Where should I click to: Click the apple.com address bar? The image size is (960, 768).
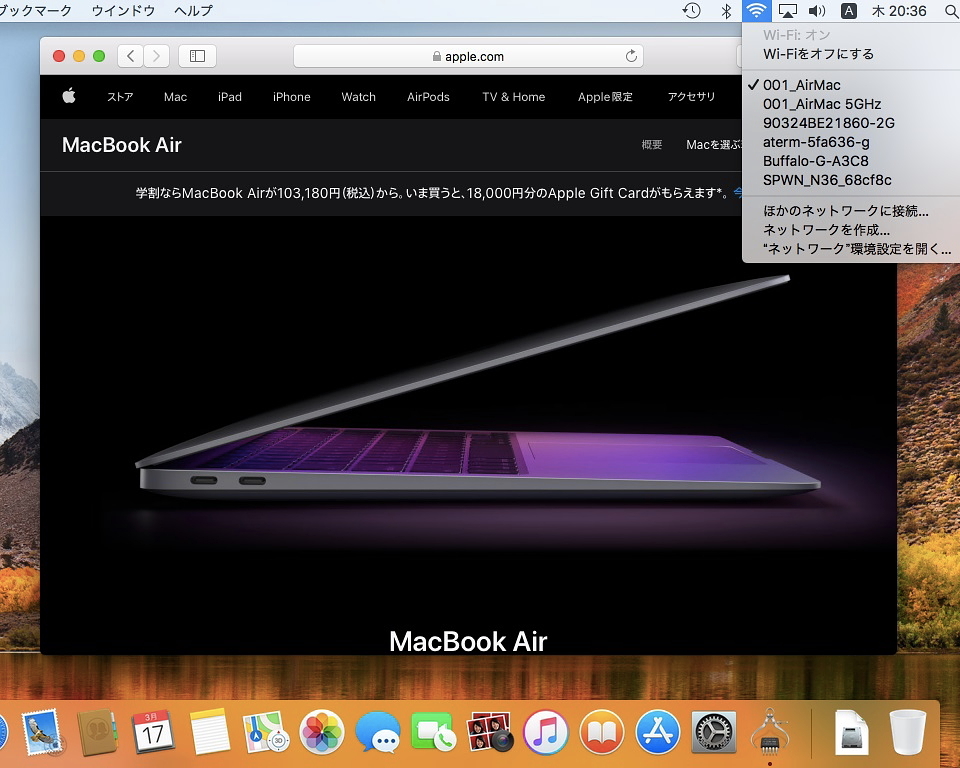pyautogui.click(x=468, y=56)
